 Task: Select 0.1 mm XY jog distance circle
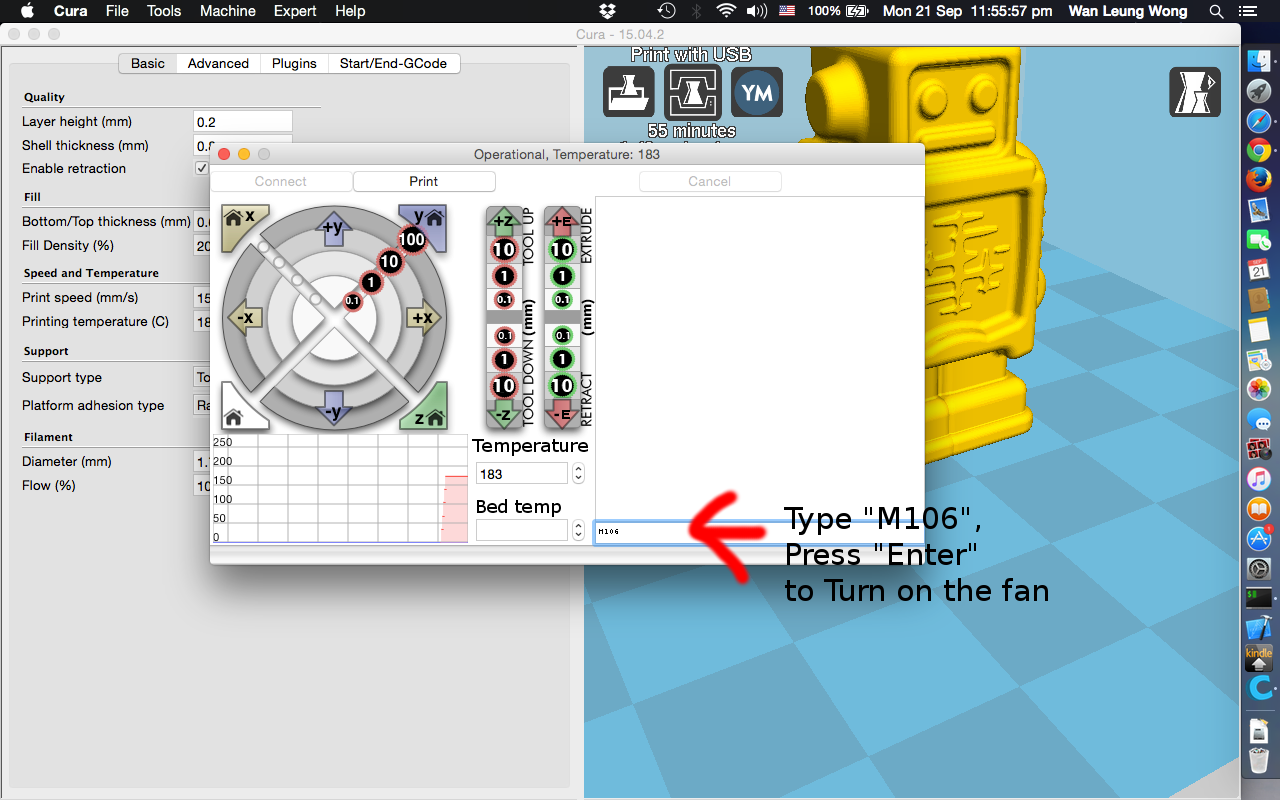click(x=352, y=300)
